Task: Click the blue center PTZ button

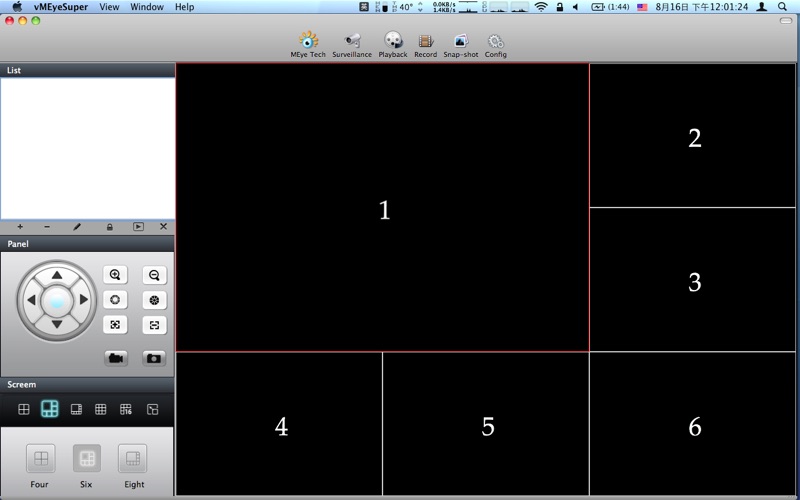Action: pyautogui.click(x=57, y=301)
